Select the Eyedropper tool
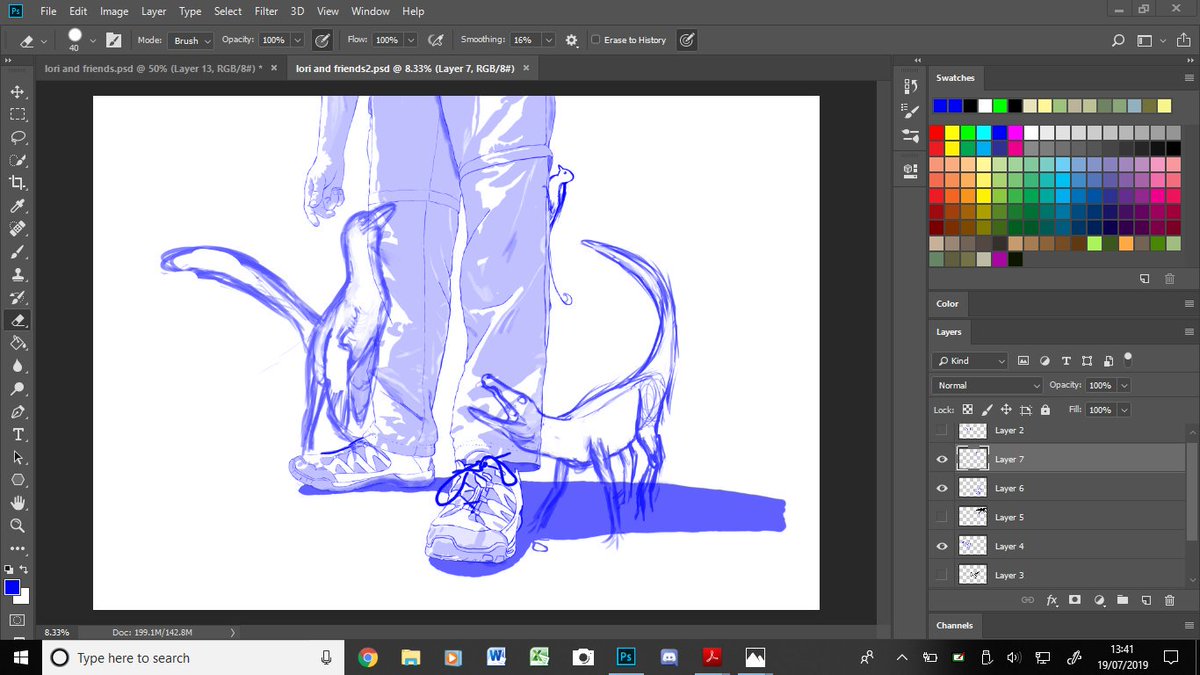1200x675 pixels. pyautogui.click(x=18, y=206)
